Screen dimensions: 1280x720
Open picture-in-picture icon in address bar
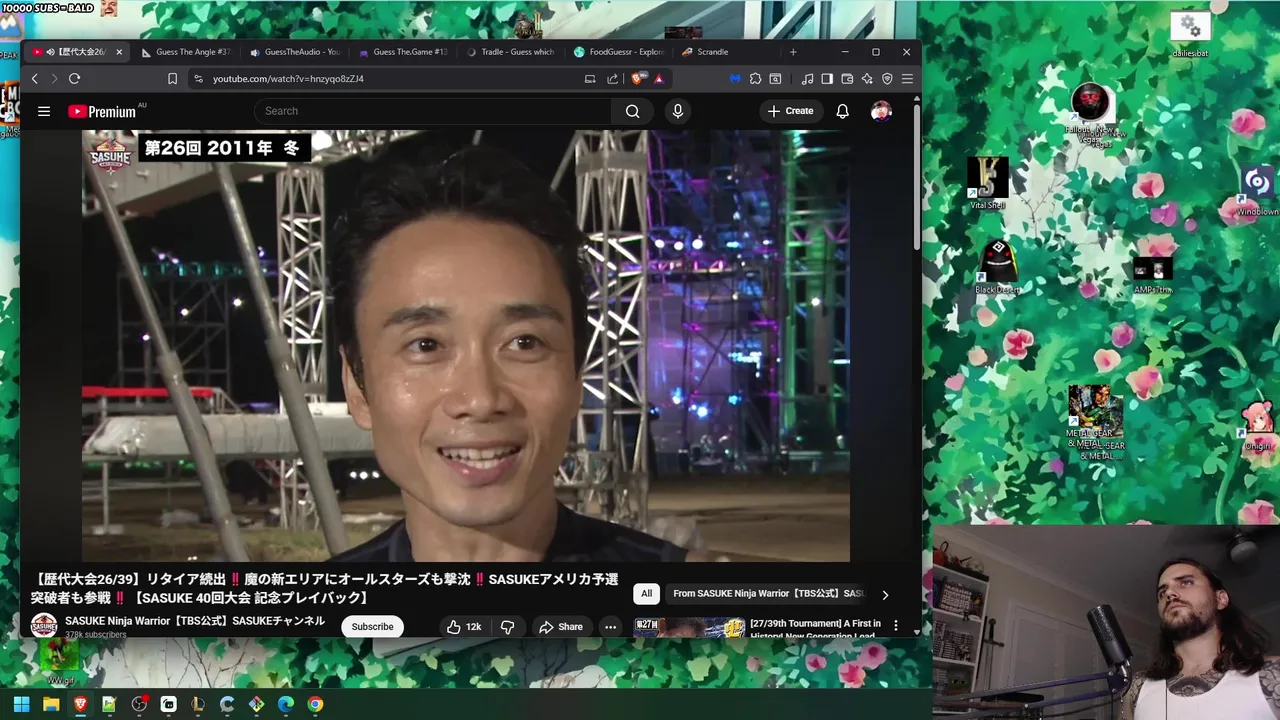[590, 79]
